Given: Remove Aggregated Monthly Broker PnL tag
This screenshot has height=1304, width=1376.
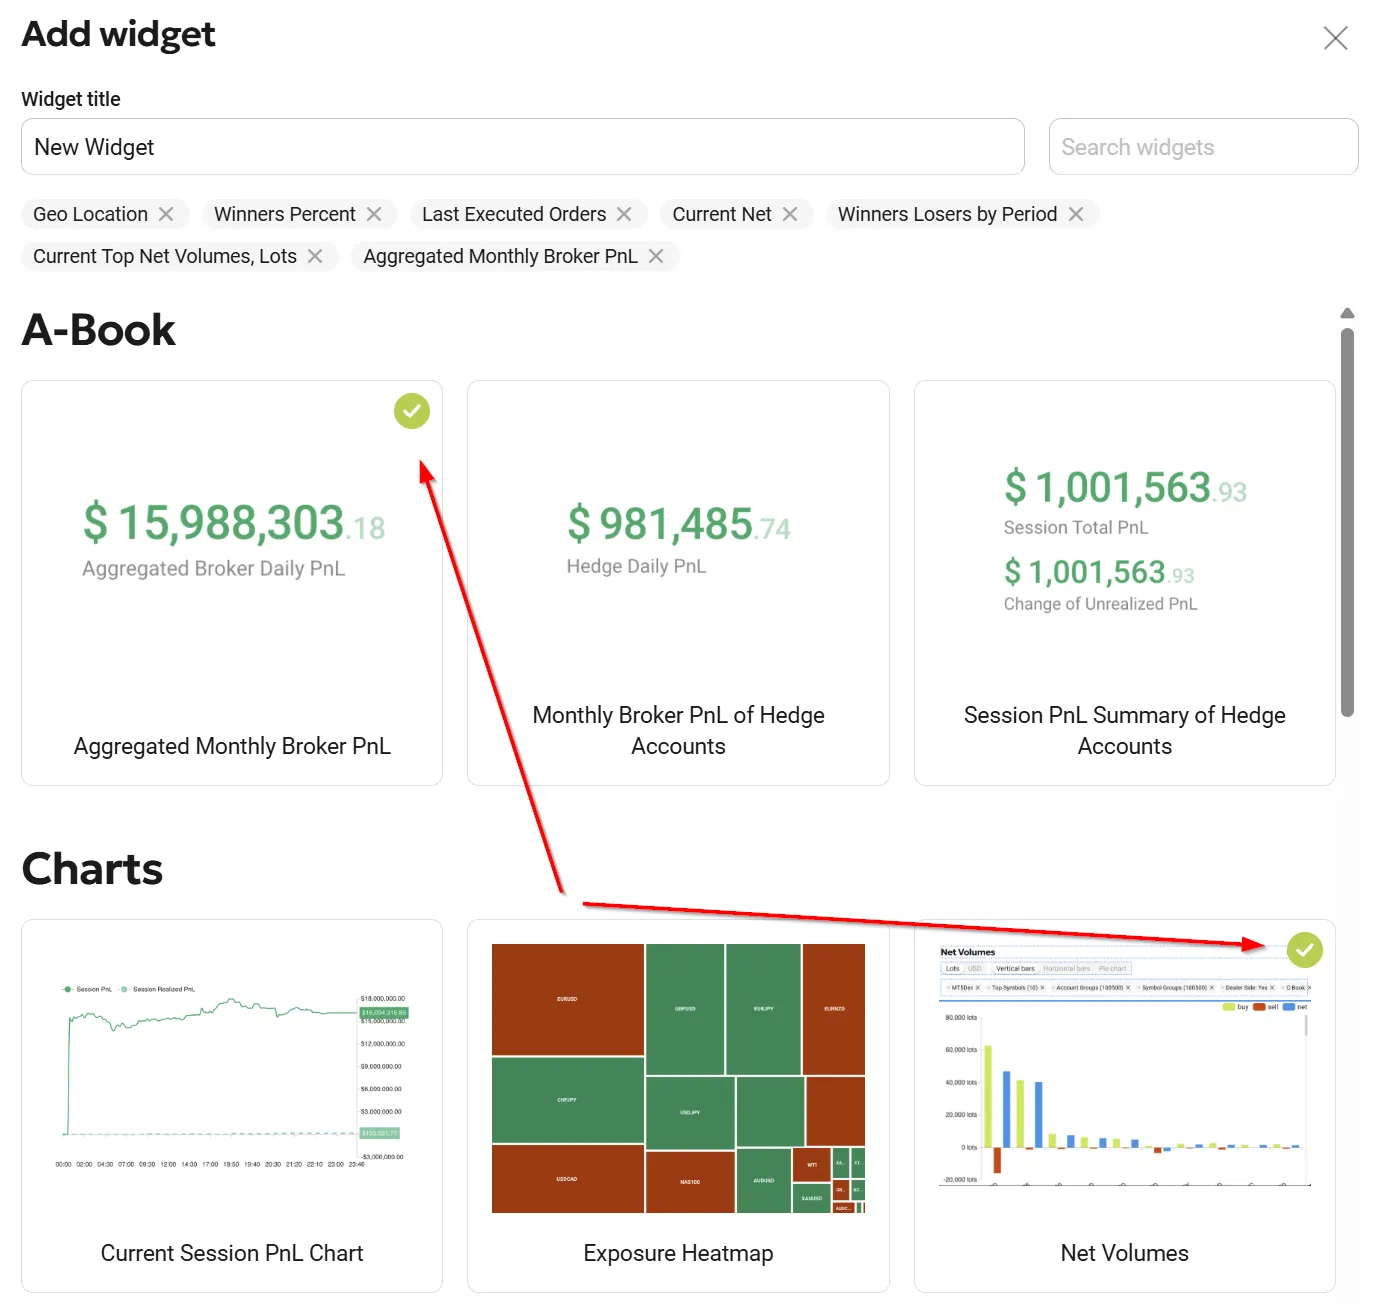Looking at the screenshot, I should coord(656,256).
